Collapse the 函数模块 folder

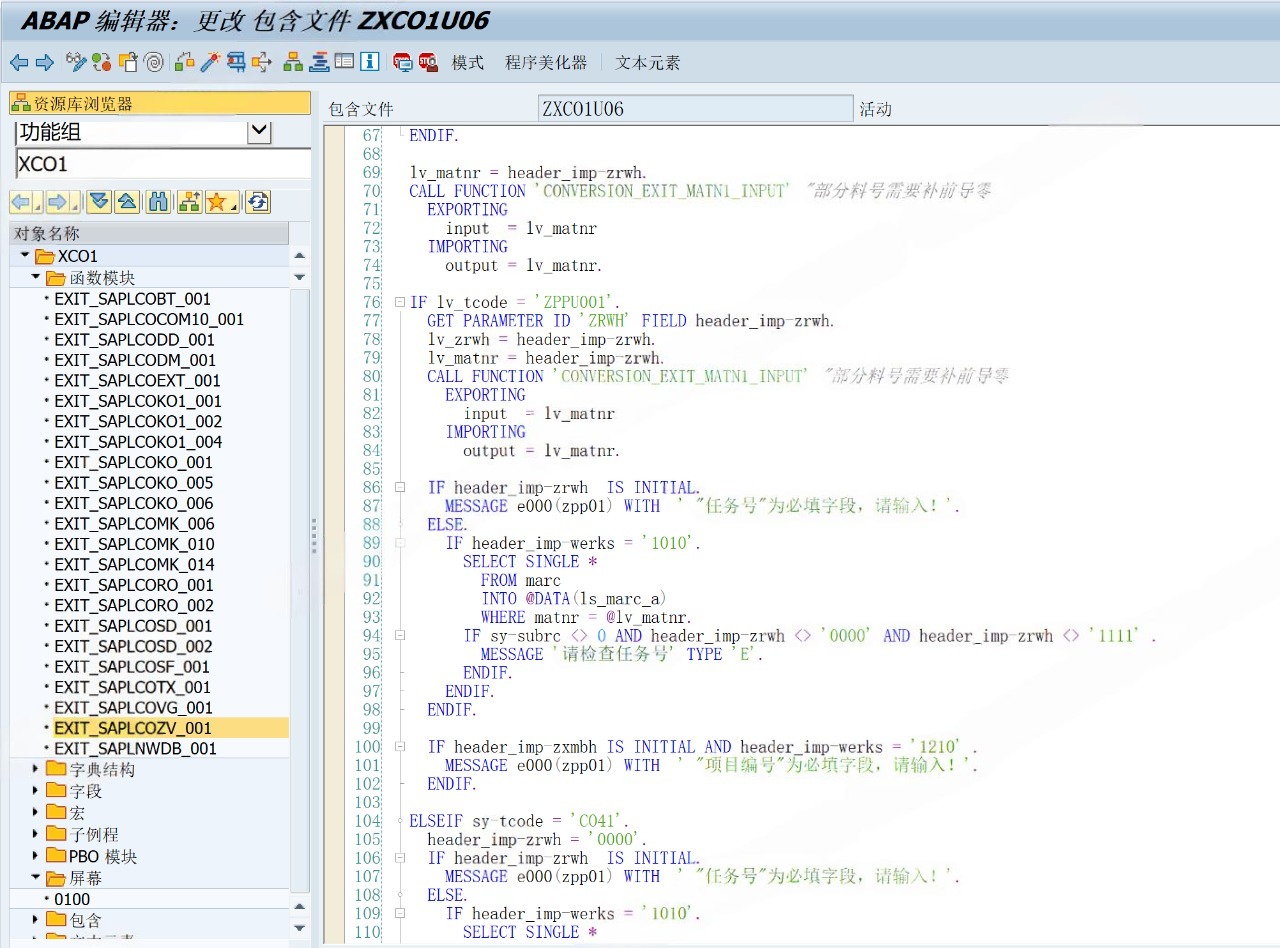pyautogui.click(x=36, y=277)
